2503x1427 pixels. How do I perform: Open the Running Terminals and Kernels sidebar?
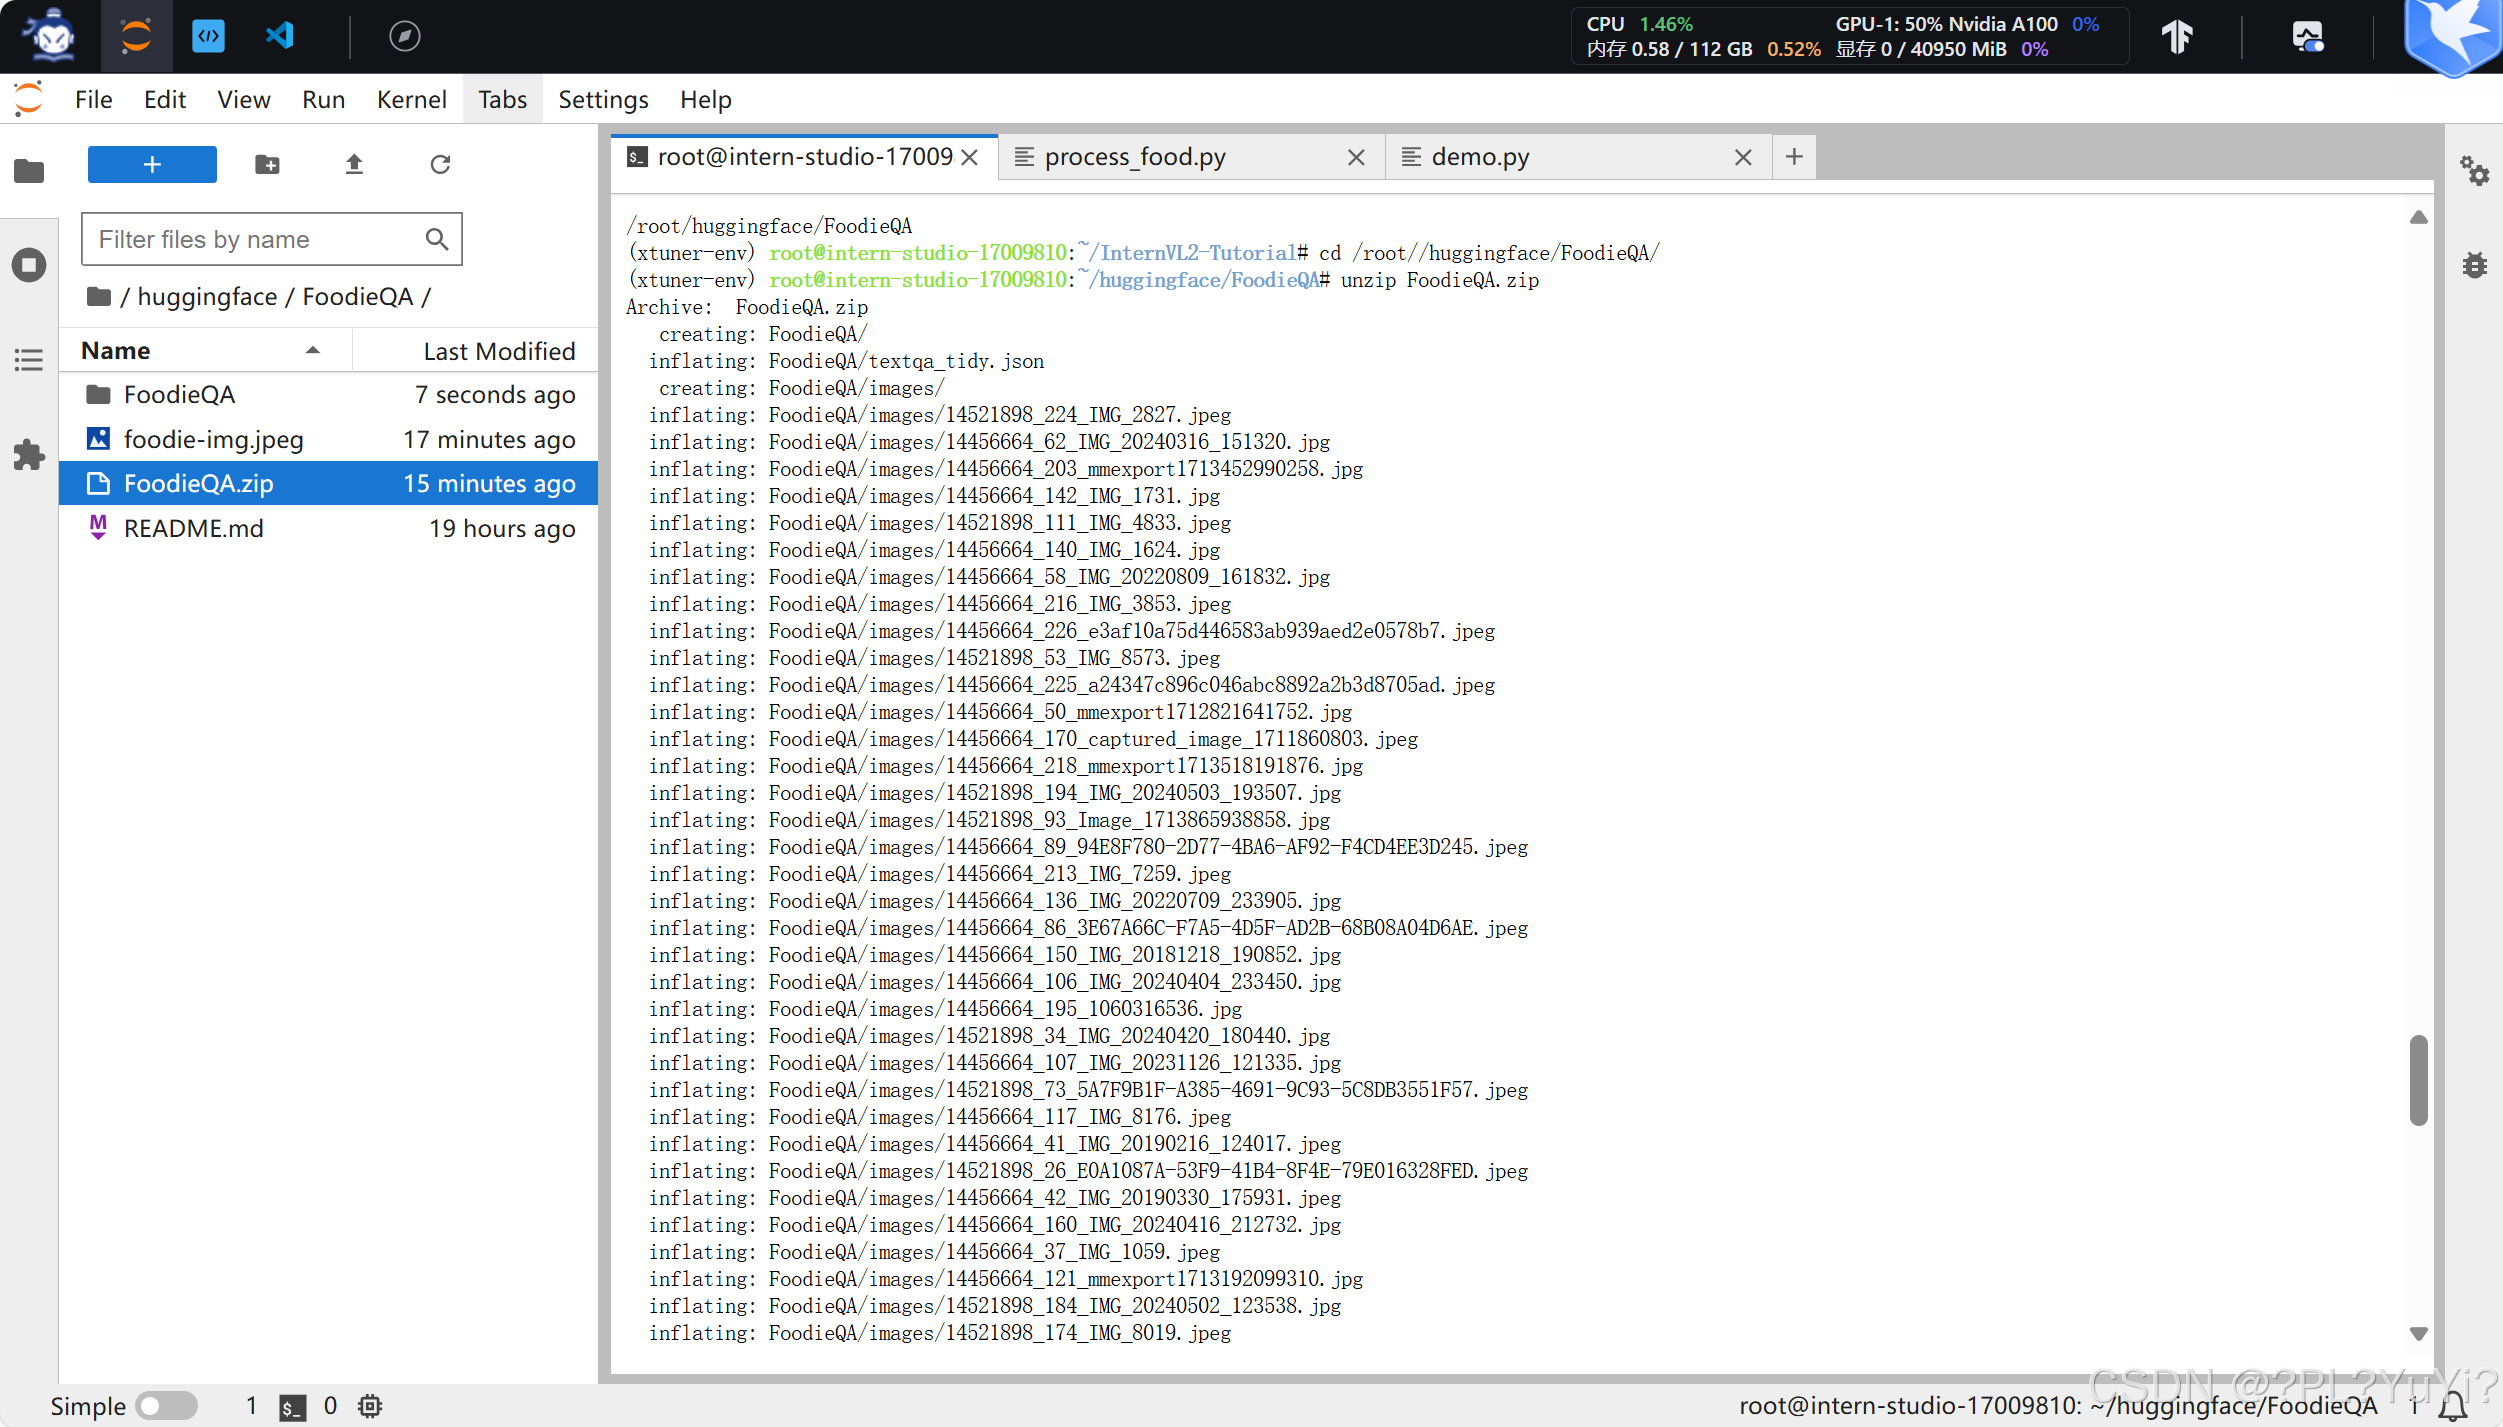(29, 265)
